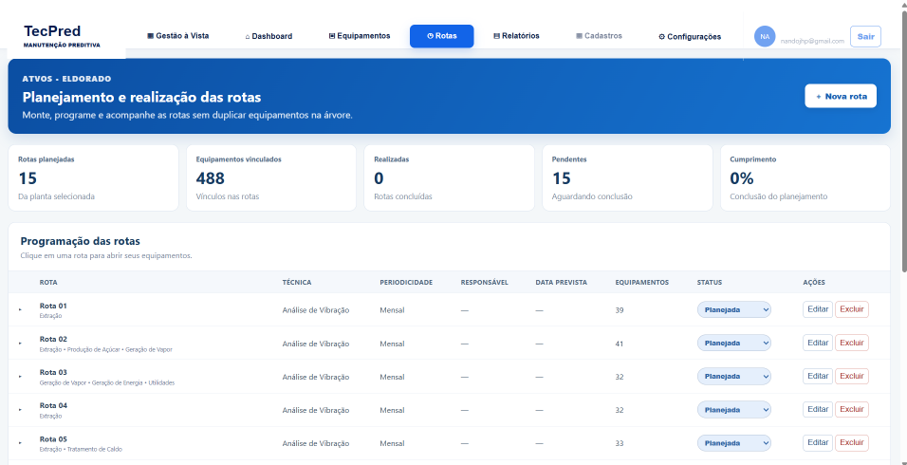Go to the Dashboard tab

pos(268,36)
